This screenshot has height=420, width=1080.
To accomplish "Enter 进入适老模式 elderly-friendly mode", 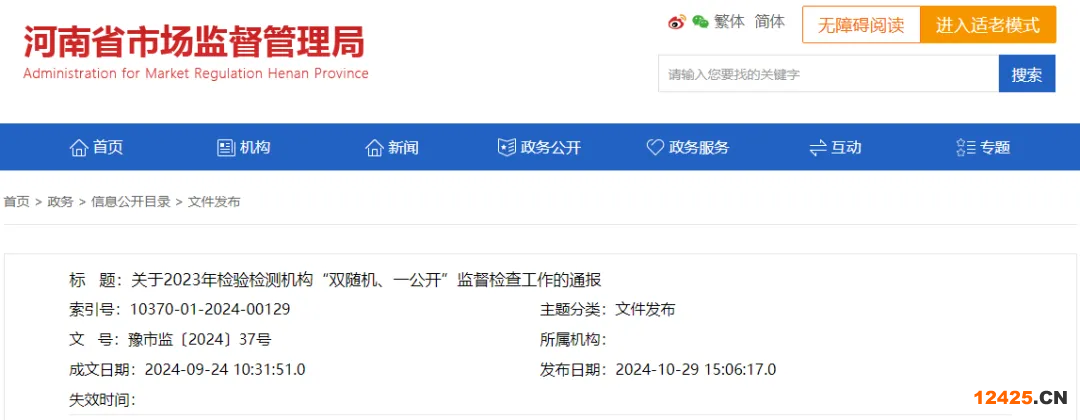I will (988, 25).
